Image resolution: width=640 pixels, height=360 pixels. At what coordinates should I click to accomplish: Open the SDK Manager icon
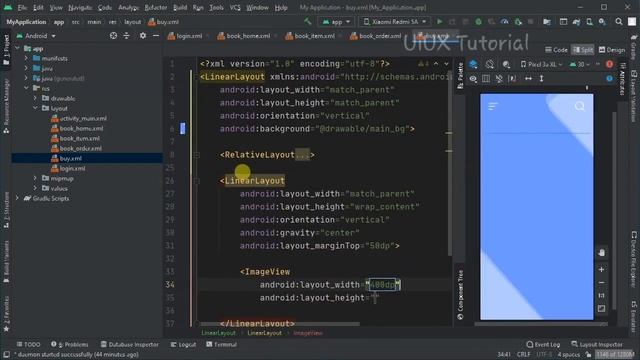click(602, 22)
